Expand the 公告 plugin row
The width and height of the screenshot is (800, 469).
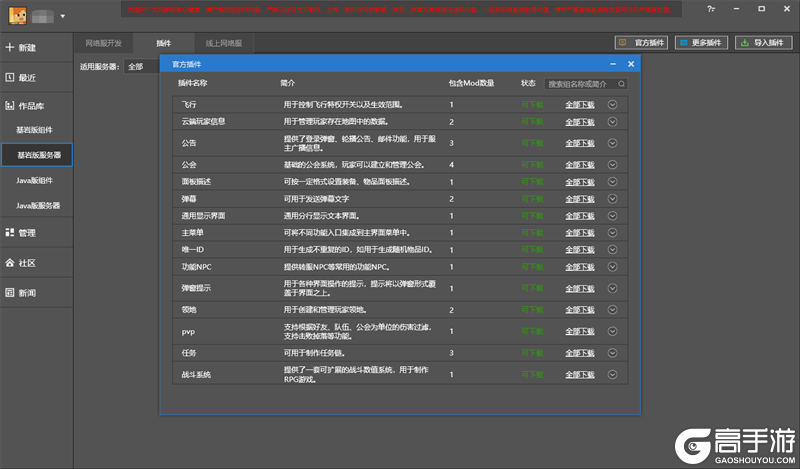pos(612,143)
